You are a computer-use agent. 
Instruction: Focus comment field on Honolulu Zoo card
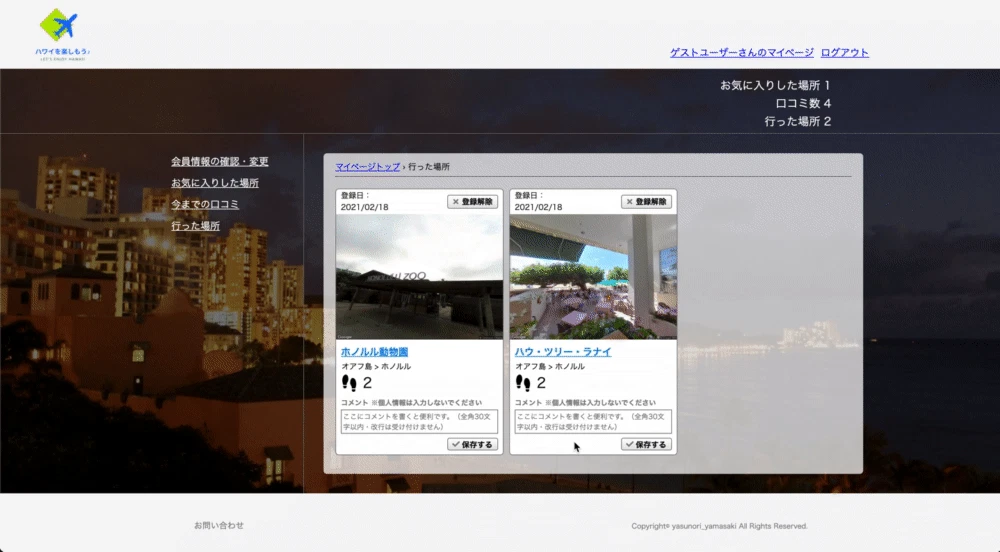click(419, 421)
